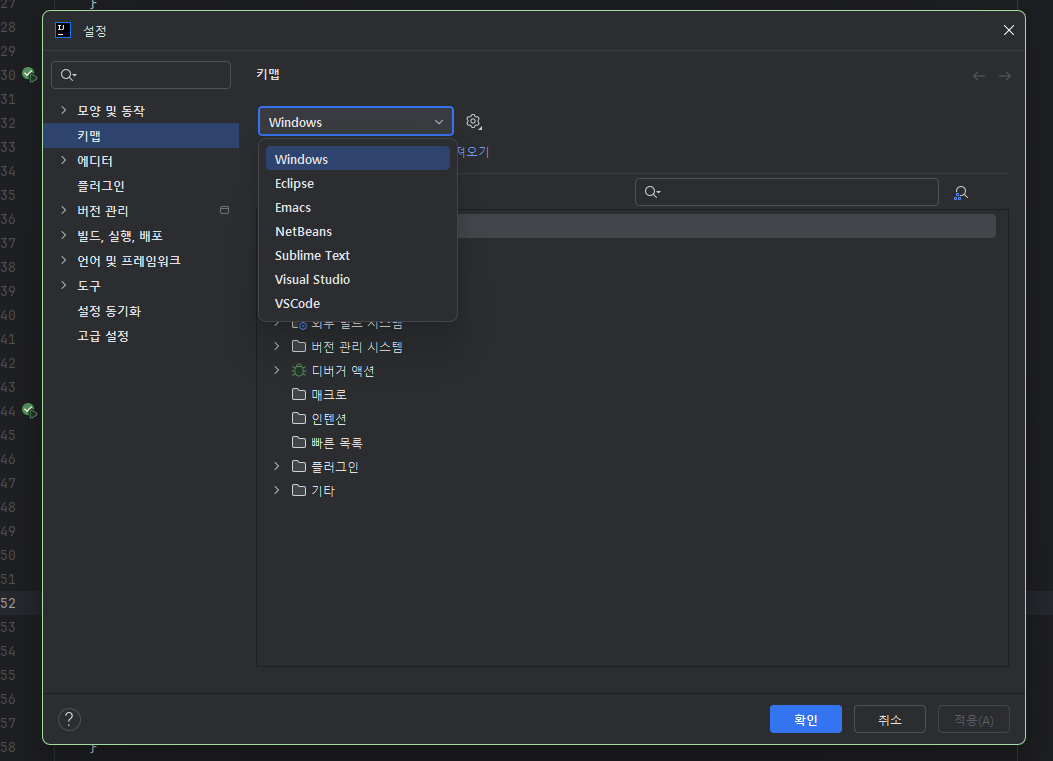This screenshot has width=1053, height=761.
Task: Switch keymap to VSCode
Action: click(357, 304)
